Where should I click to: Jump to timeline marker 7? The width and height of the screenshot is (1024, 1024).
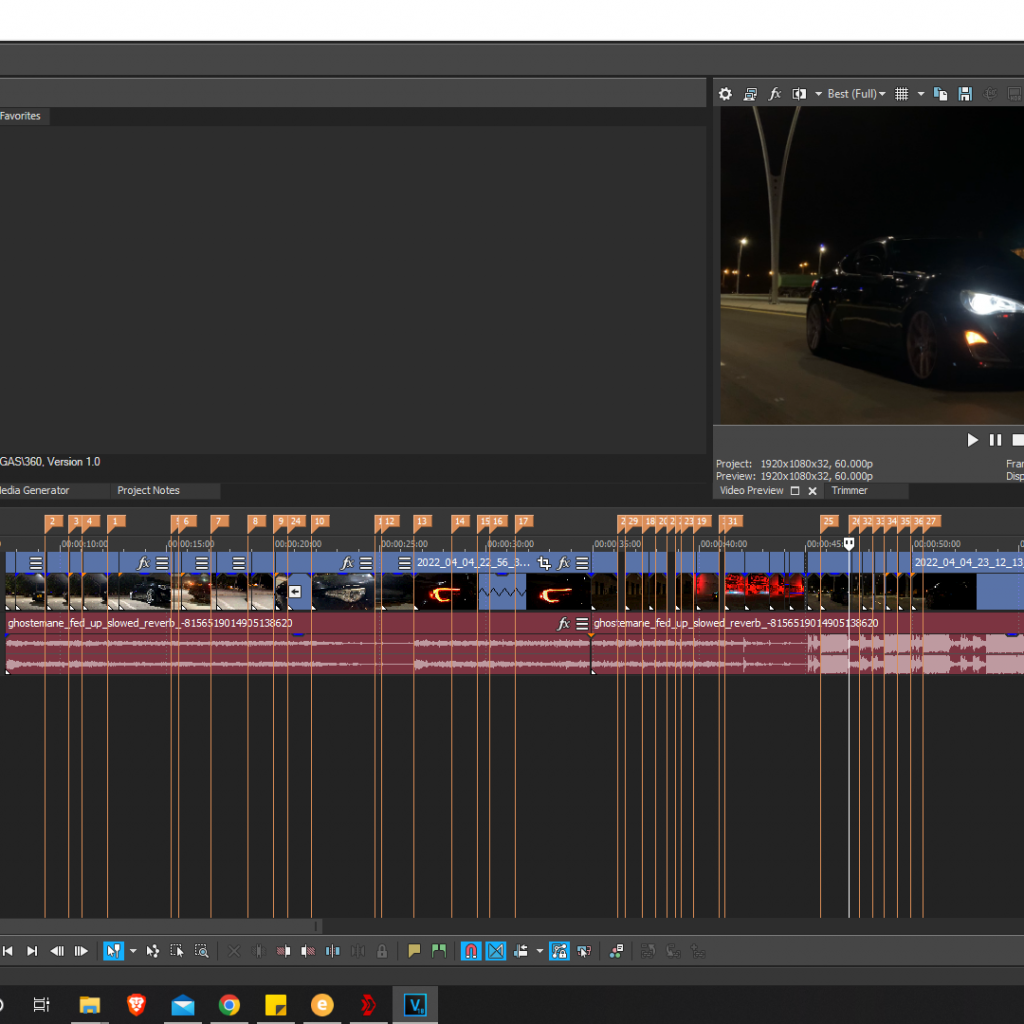219,521
